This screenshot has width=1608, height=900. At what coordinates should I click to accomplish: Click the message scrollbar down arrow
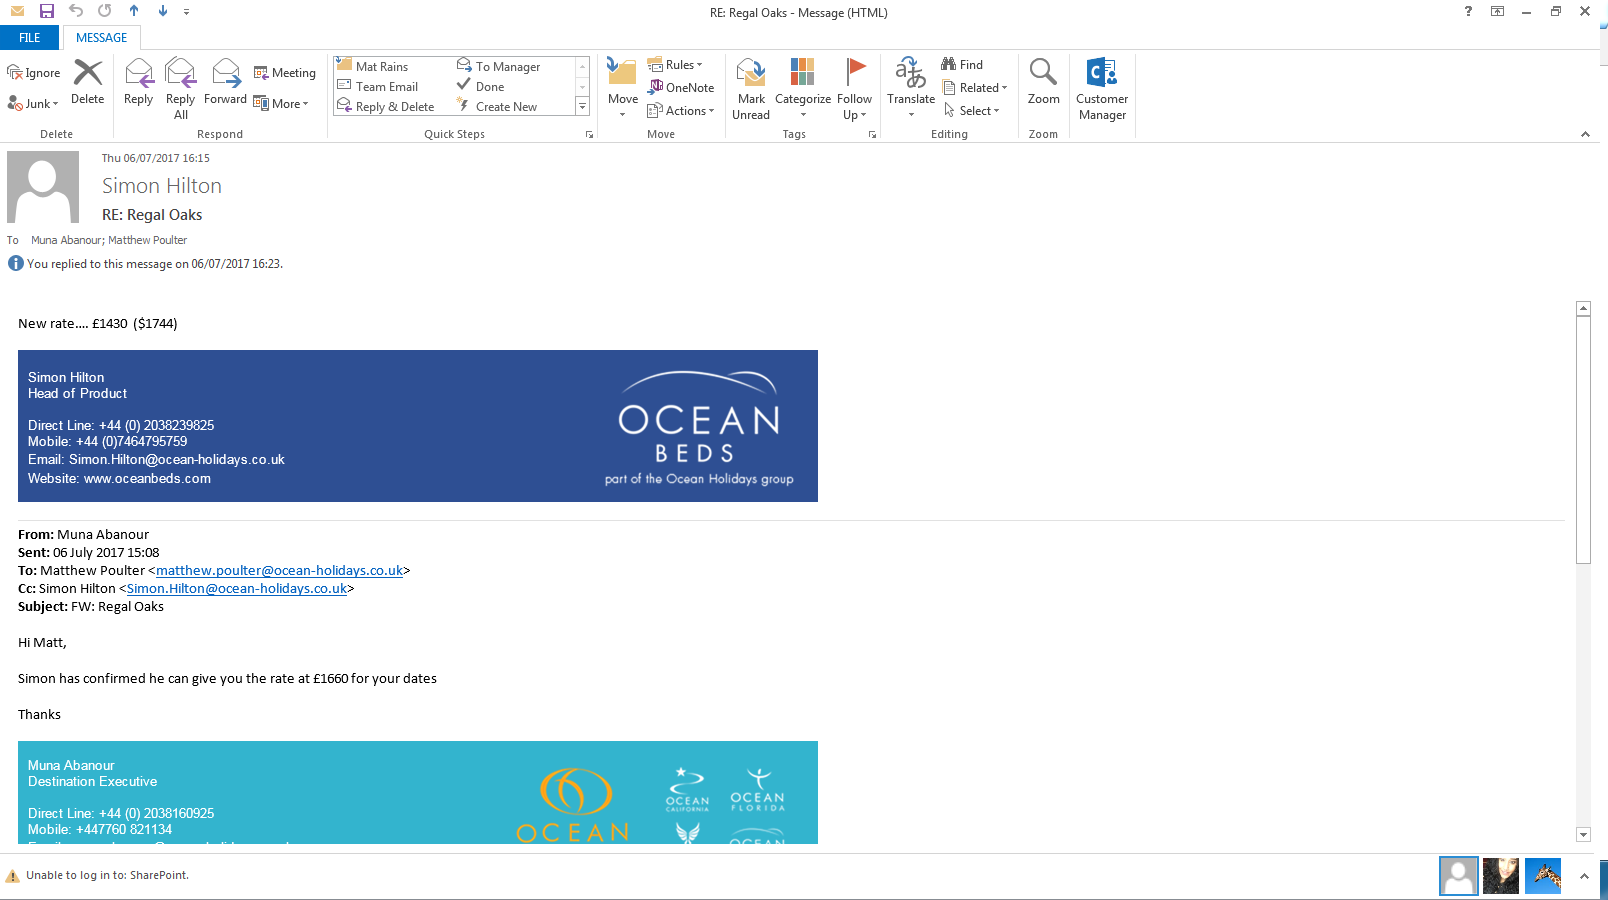point(1583,835)
